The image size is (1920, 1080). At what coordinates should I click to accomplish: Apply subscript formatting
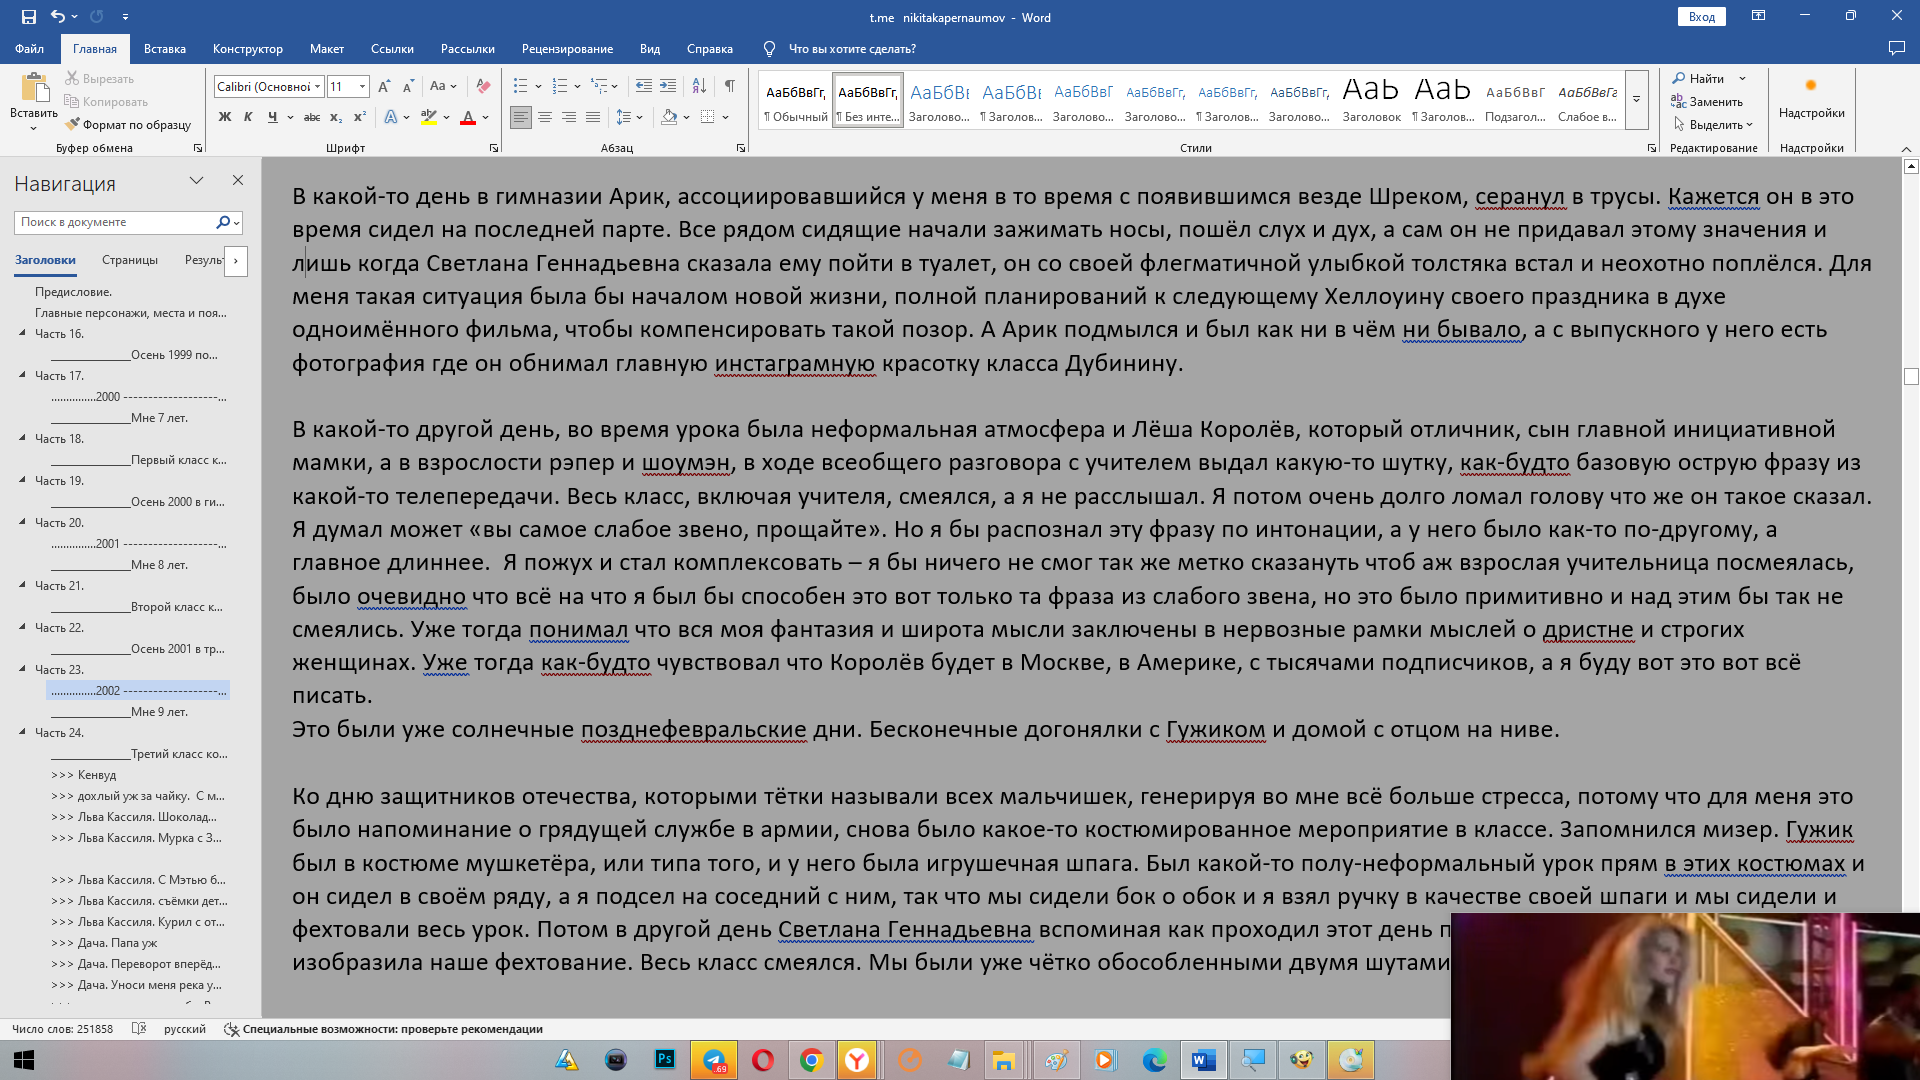[x=336, y=117]
